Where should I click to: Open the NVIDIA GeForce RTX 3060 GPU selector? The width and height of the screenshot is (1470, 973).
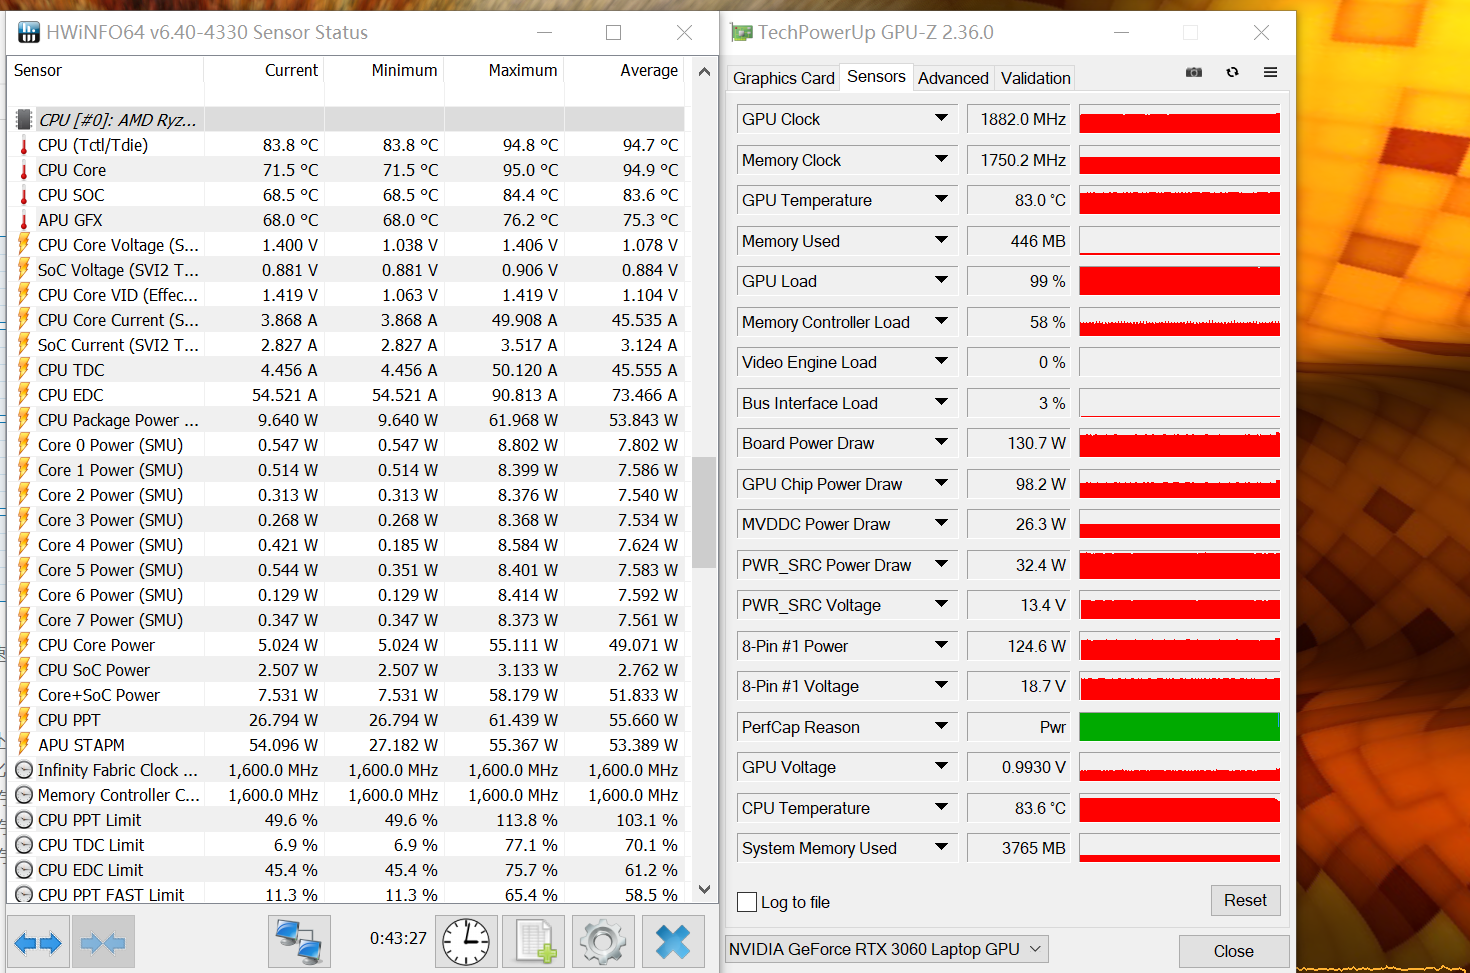coord(887,949)
